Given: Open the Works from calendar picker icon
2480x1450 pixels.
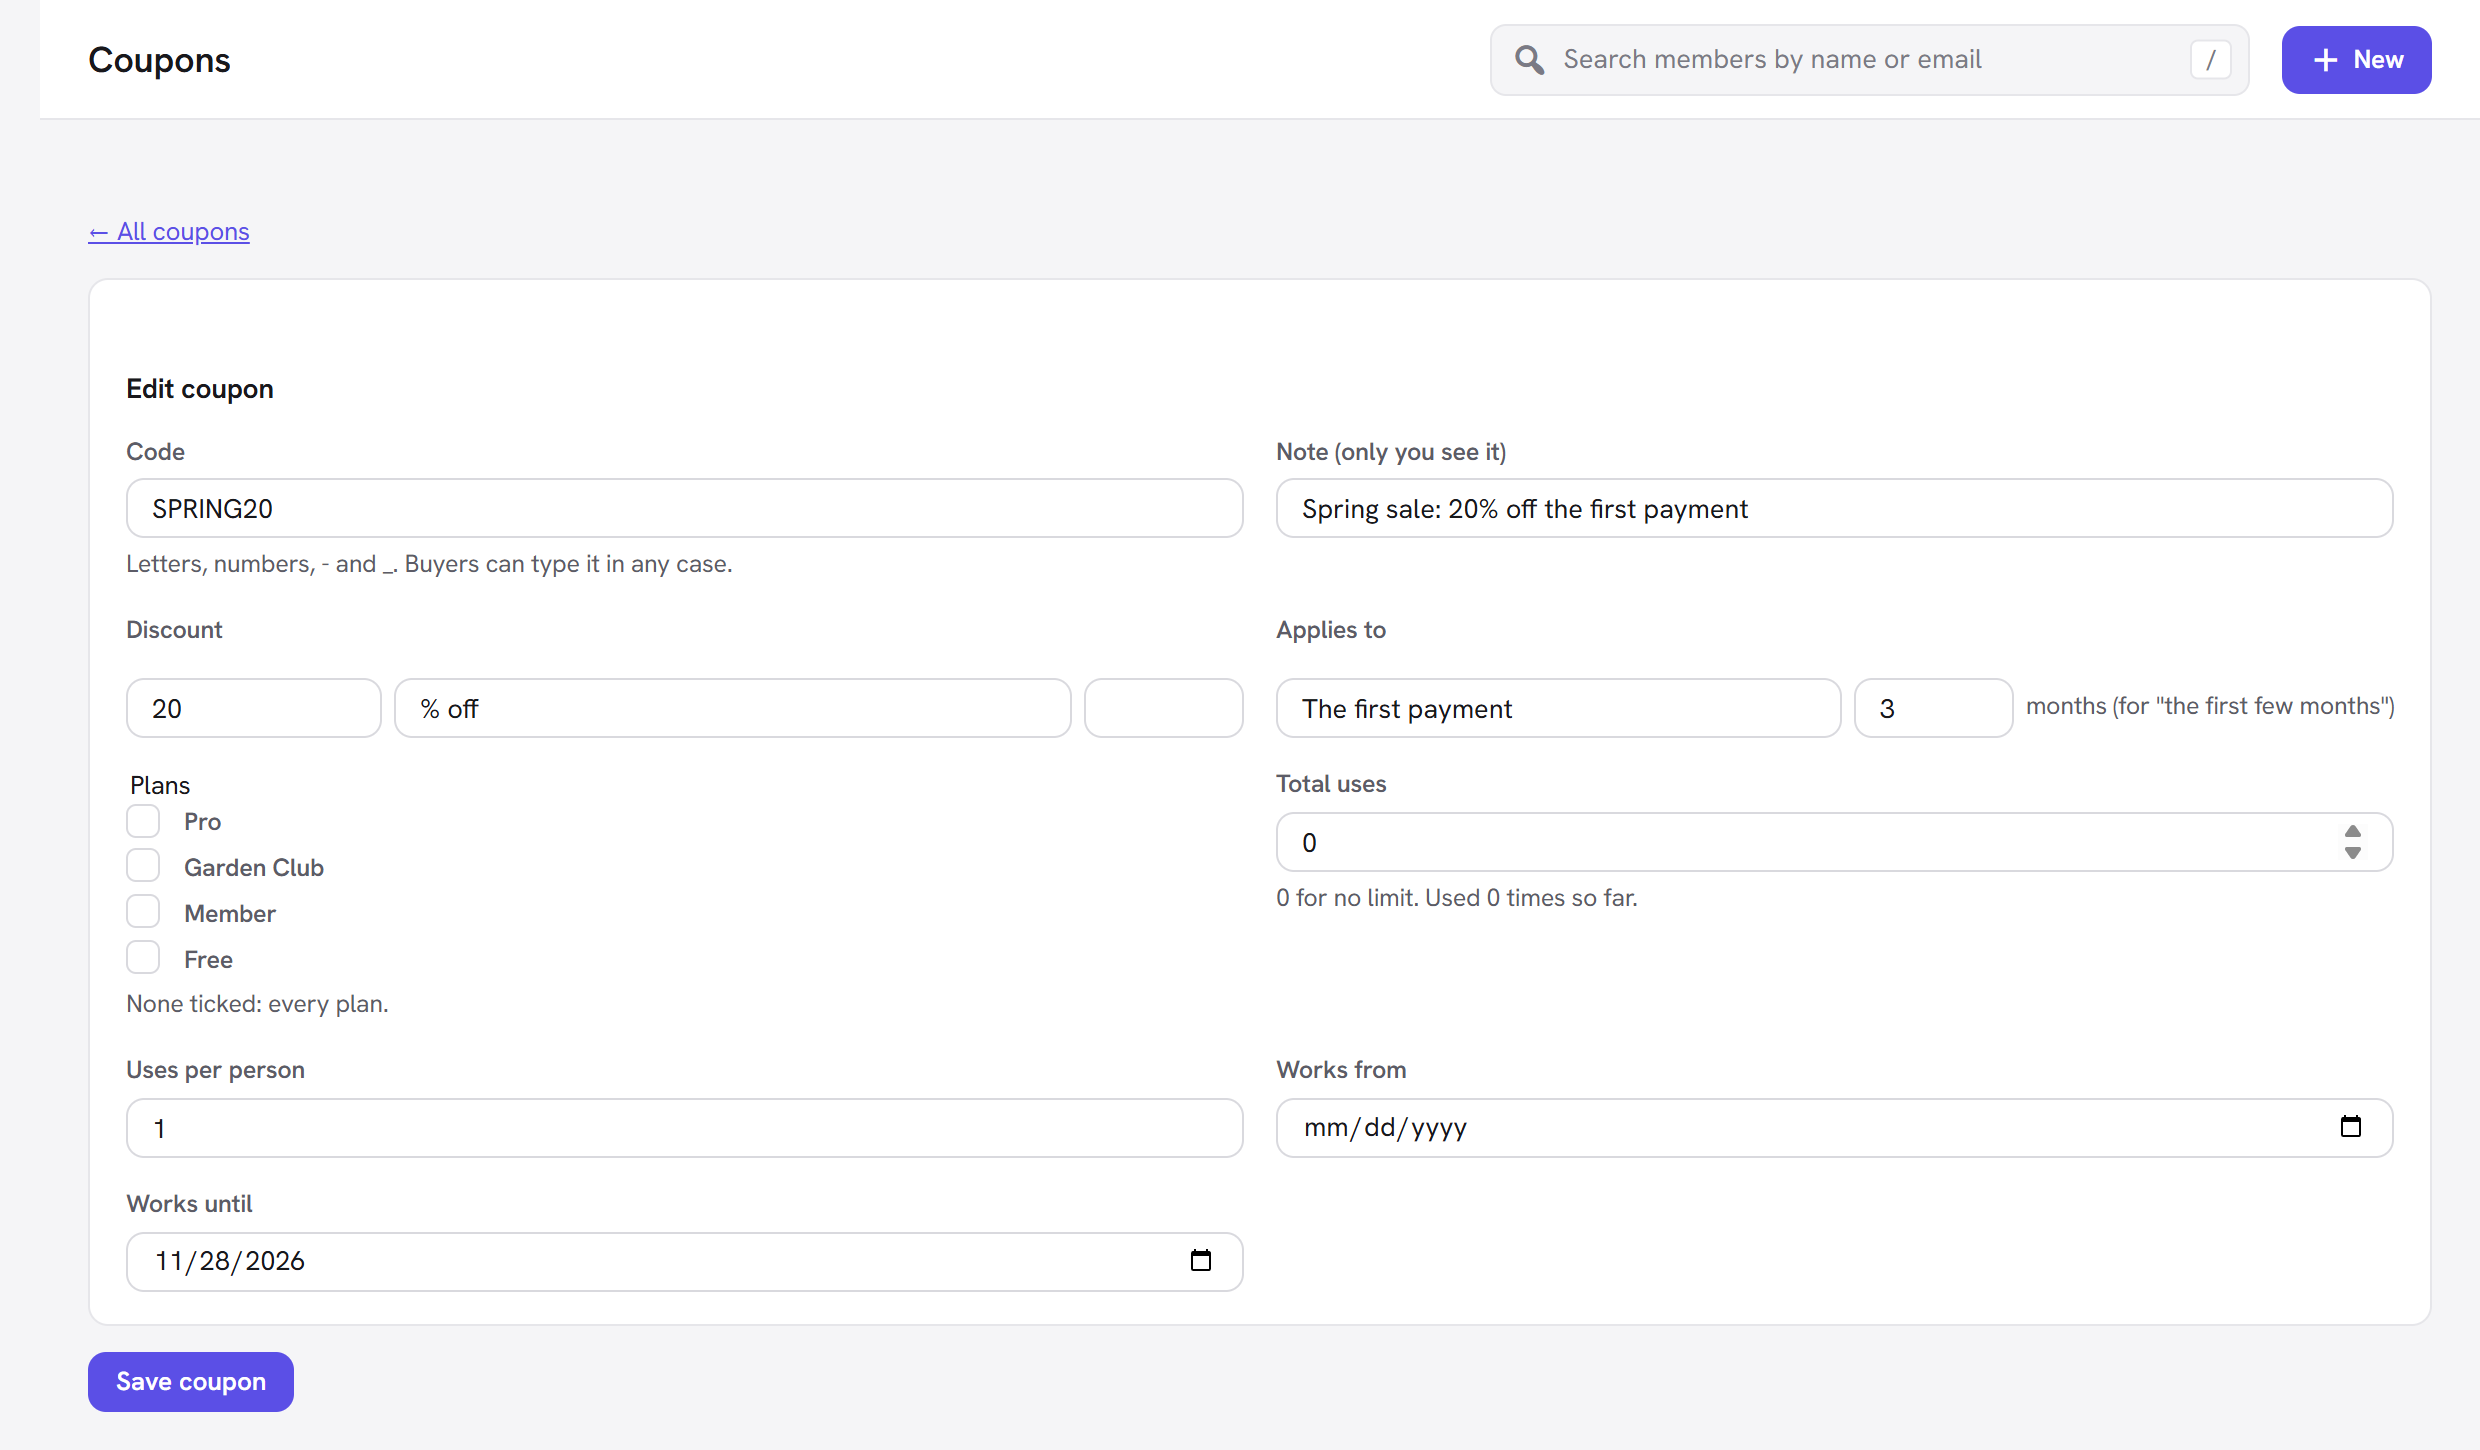Looking at the screenshot, I should coord(2351,1127).
